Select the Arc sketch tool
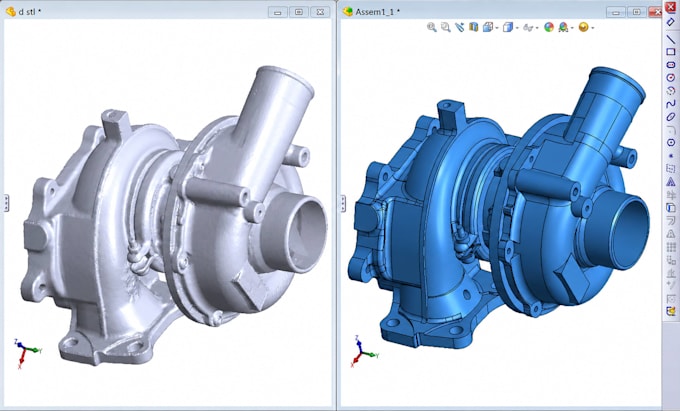This screenshot has width=680, height=411. [x=671, y=91]
